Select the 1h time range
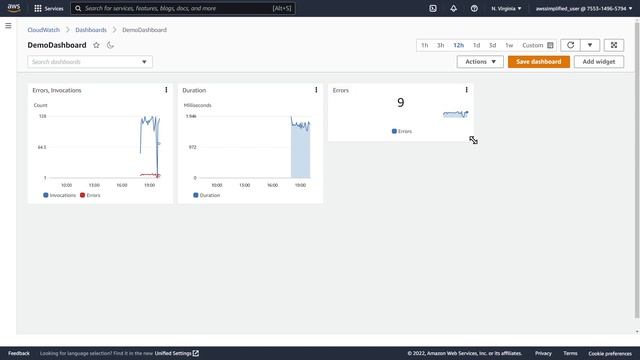This screenshot has width=640, height=360. 424,45
